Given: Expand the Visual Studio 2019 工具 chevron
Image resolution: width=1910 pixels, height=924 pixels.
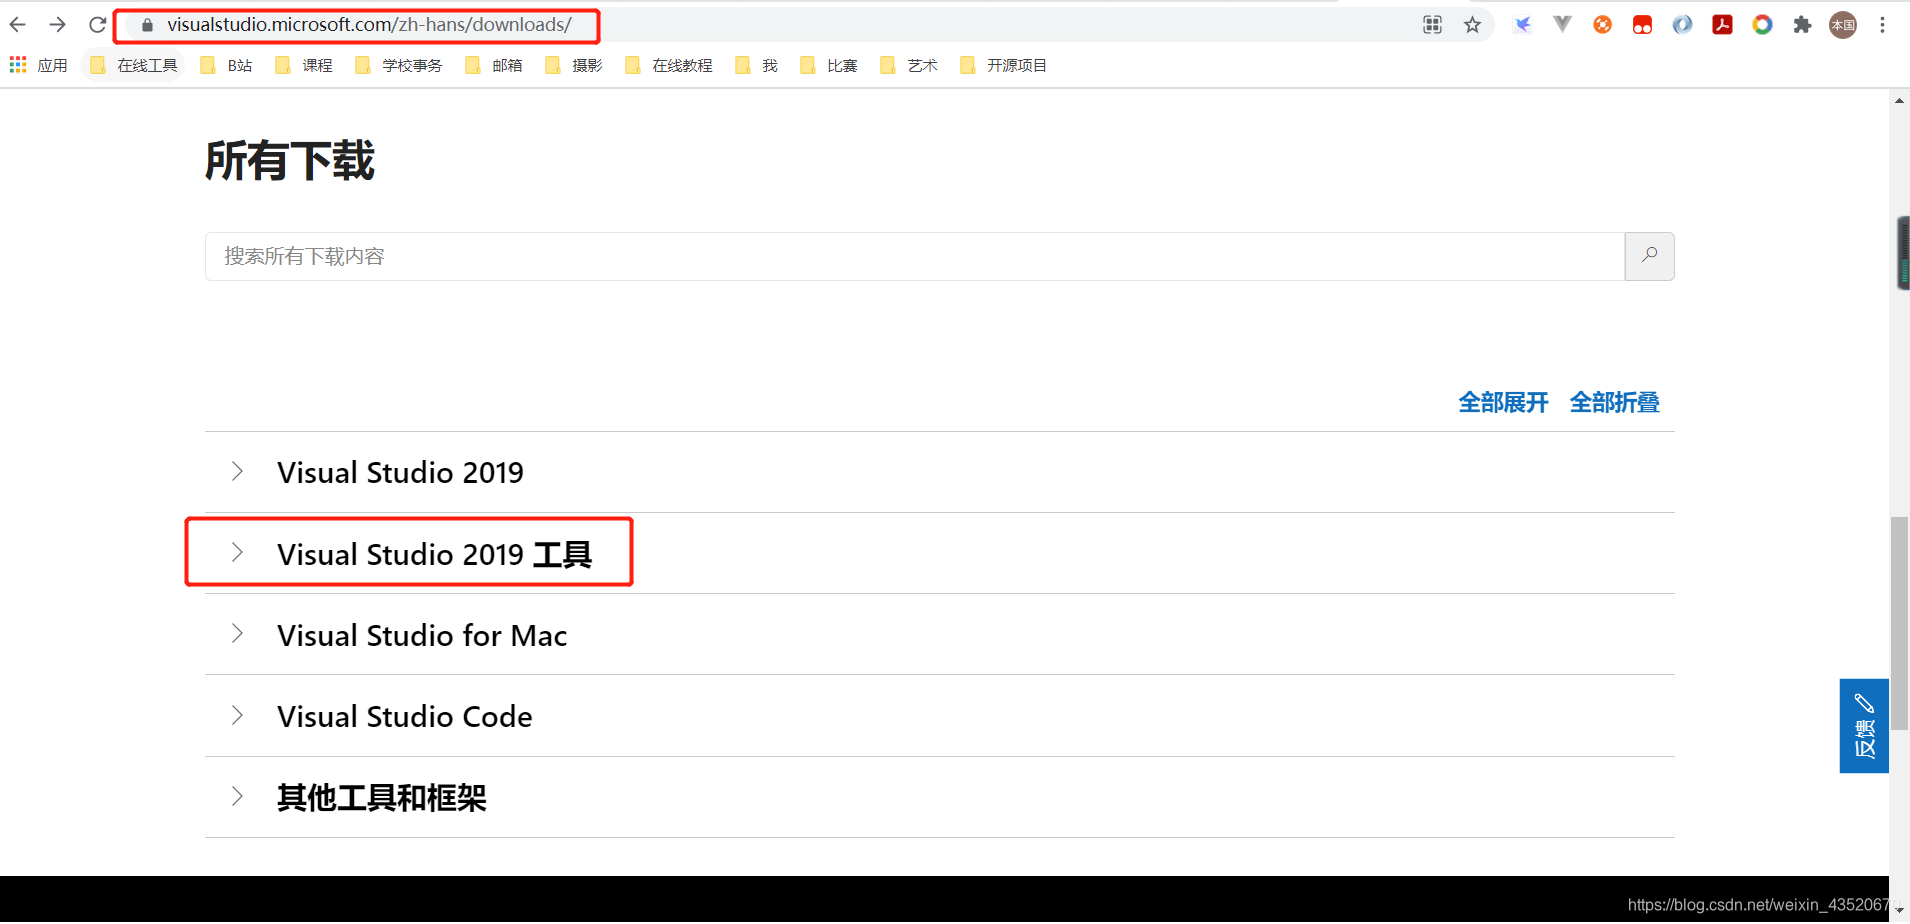Looking at the screenshot, I should (237, 552).
